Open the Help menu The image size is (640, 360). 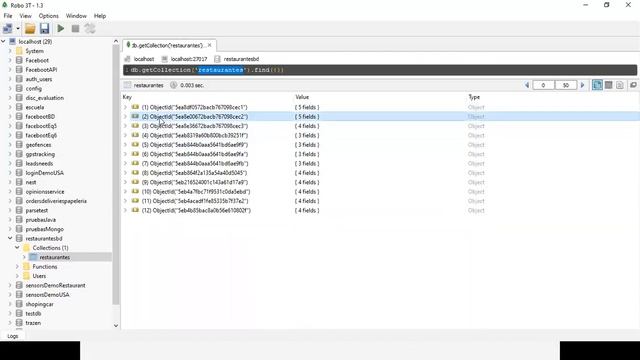100,16
